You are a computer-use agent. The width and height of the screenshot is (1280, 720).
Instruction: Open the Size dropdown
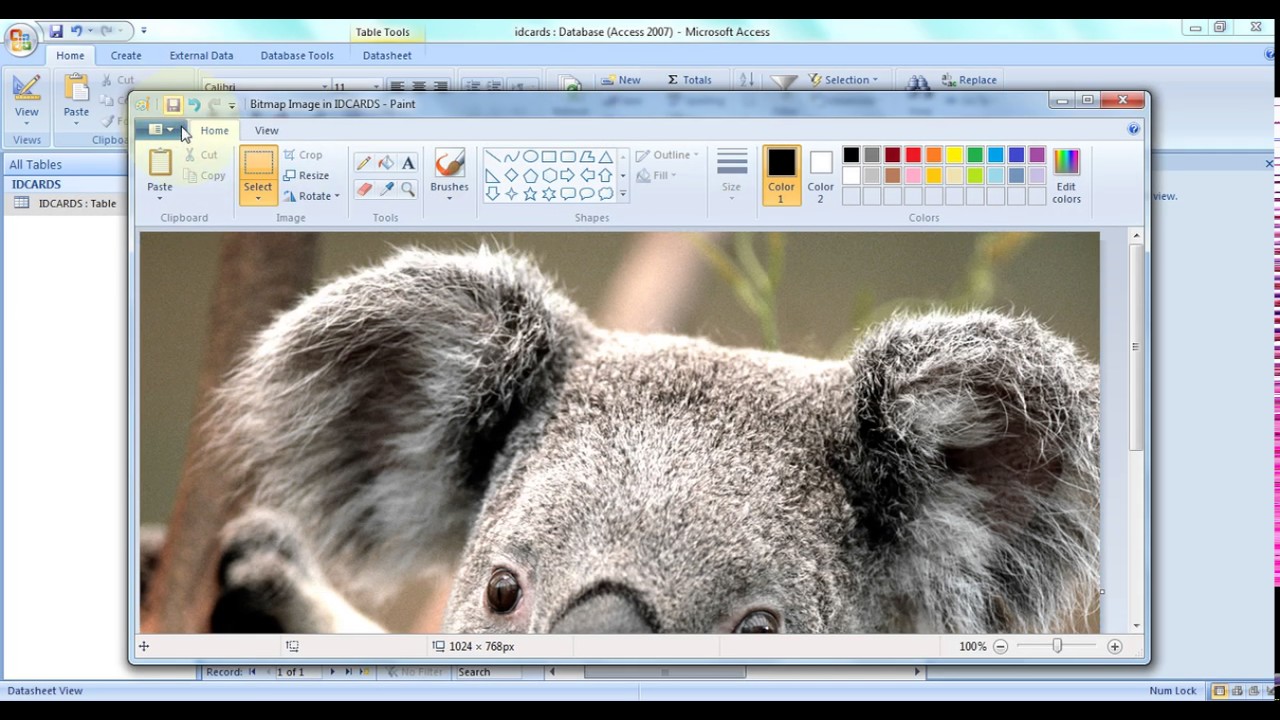pos(731,176)
